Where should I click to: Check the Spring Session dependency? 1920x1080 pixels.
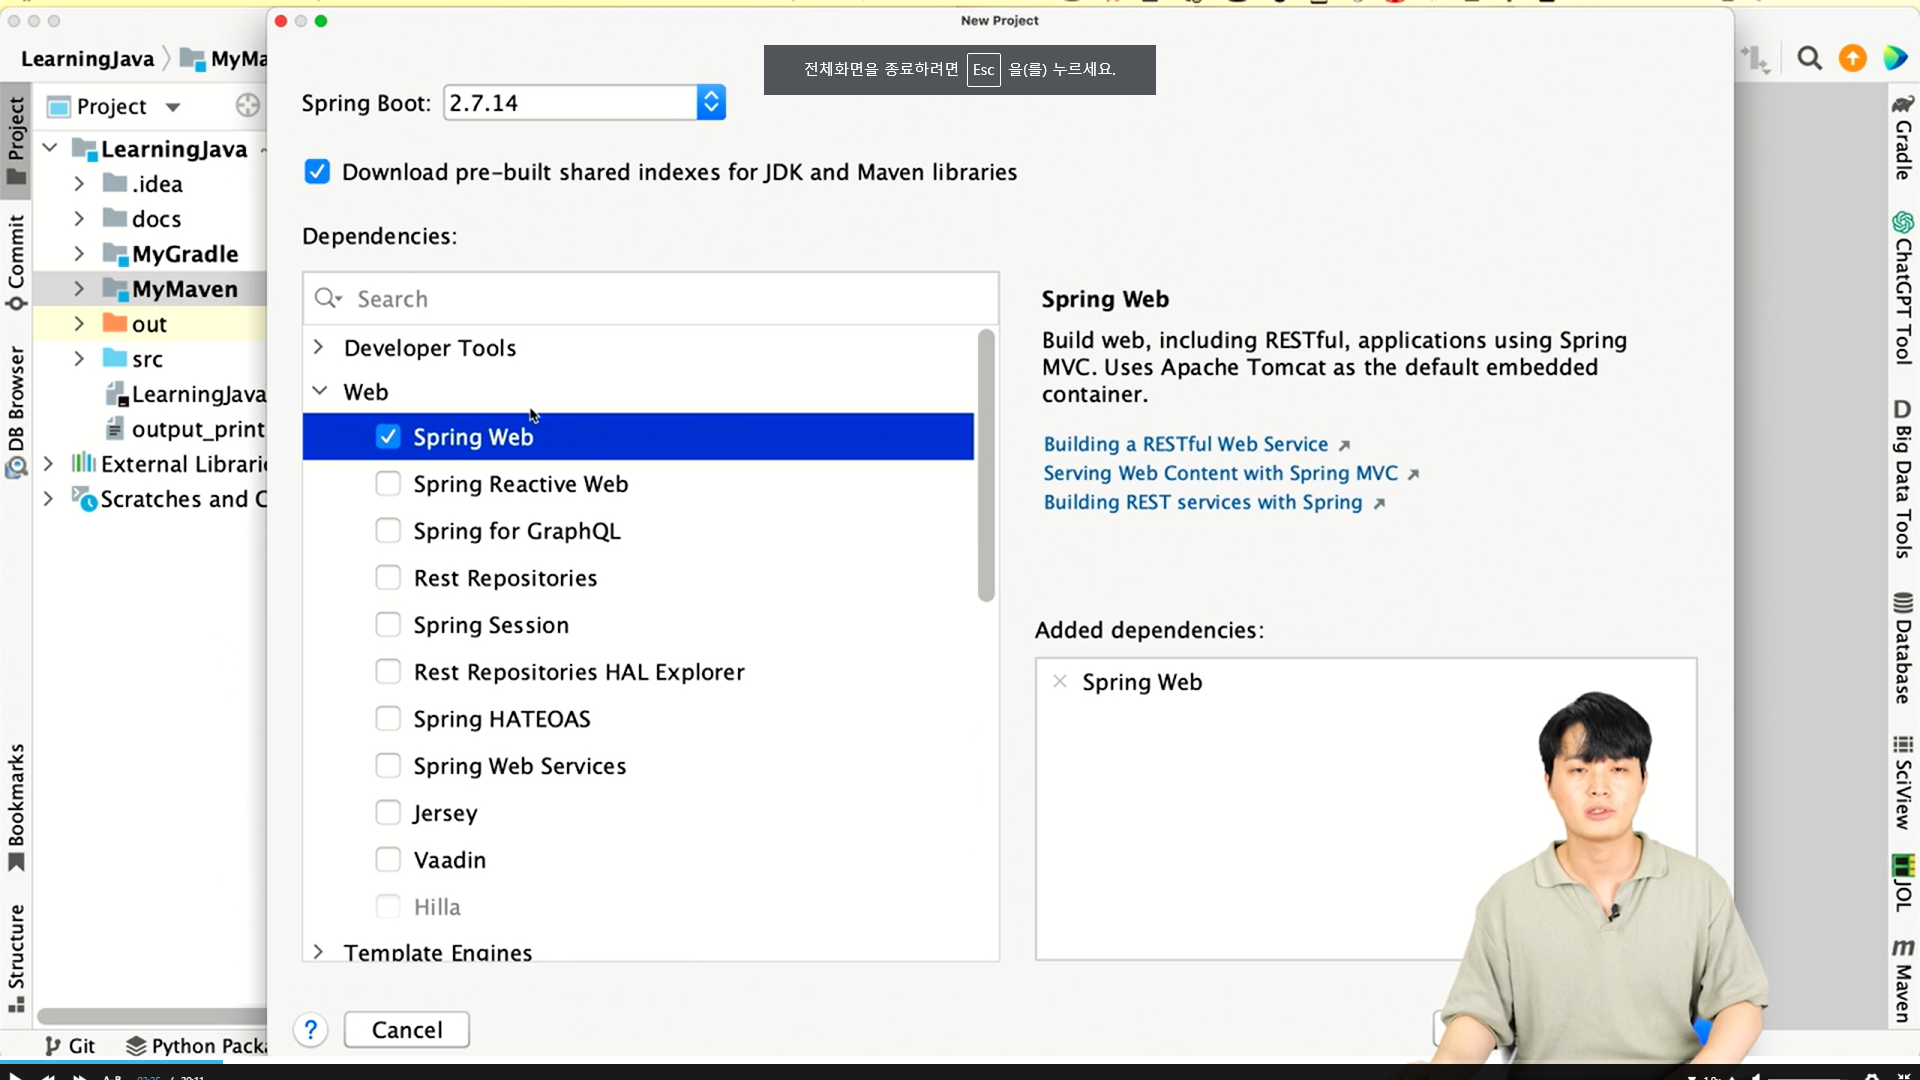point(388,625)
